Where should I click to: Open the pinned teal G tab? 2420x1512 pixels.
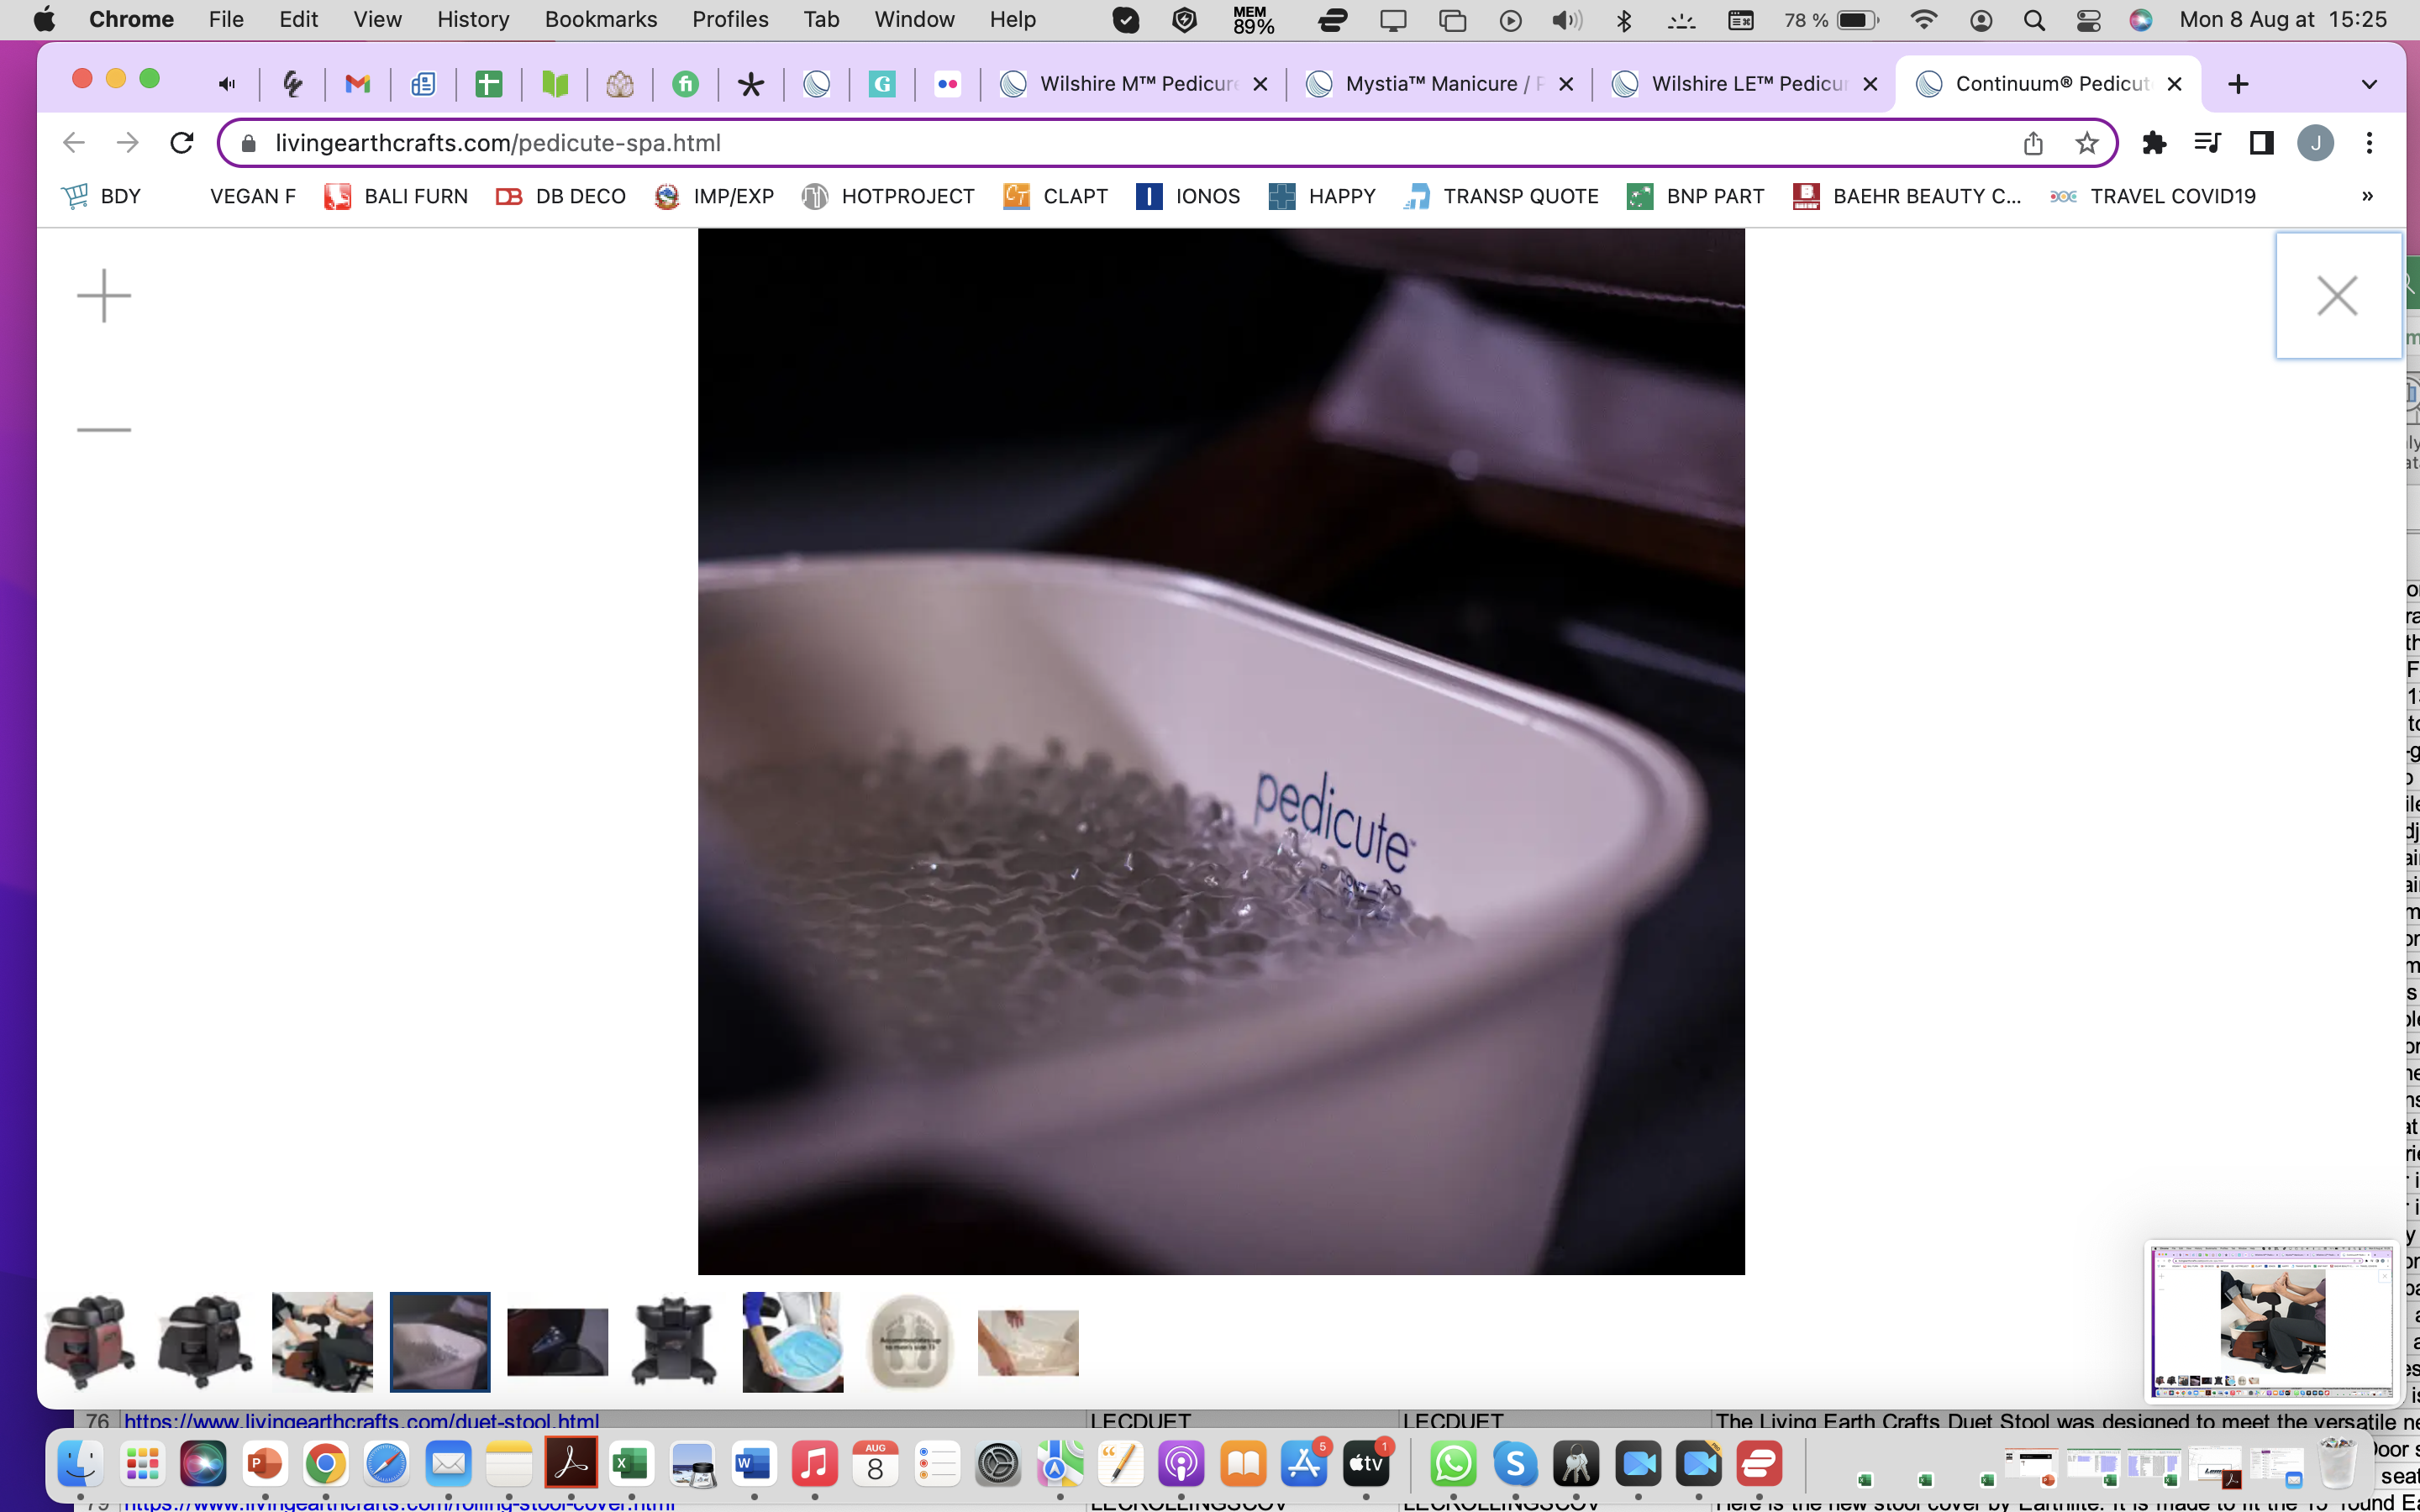tap(881, 84)
